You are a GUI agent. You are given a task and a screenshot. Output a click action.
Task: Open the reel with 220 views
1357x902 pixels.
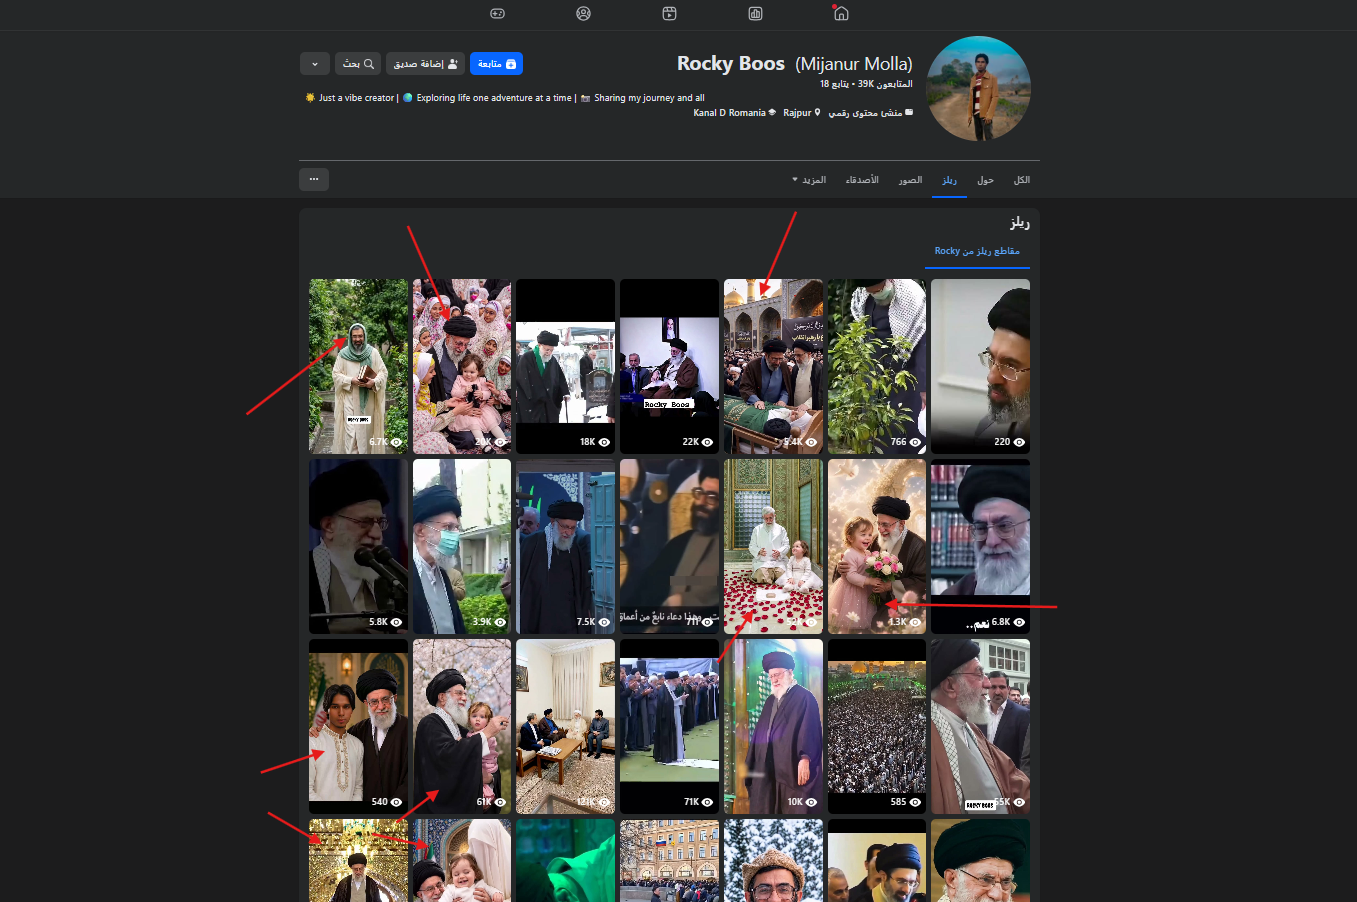pyautogui.click(x=980, y=366)
